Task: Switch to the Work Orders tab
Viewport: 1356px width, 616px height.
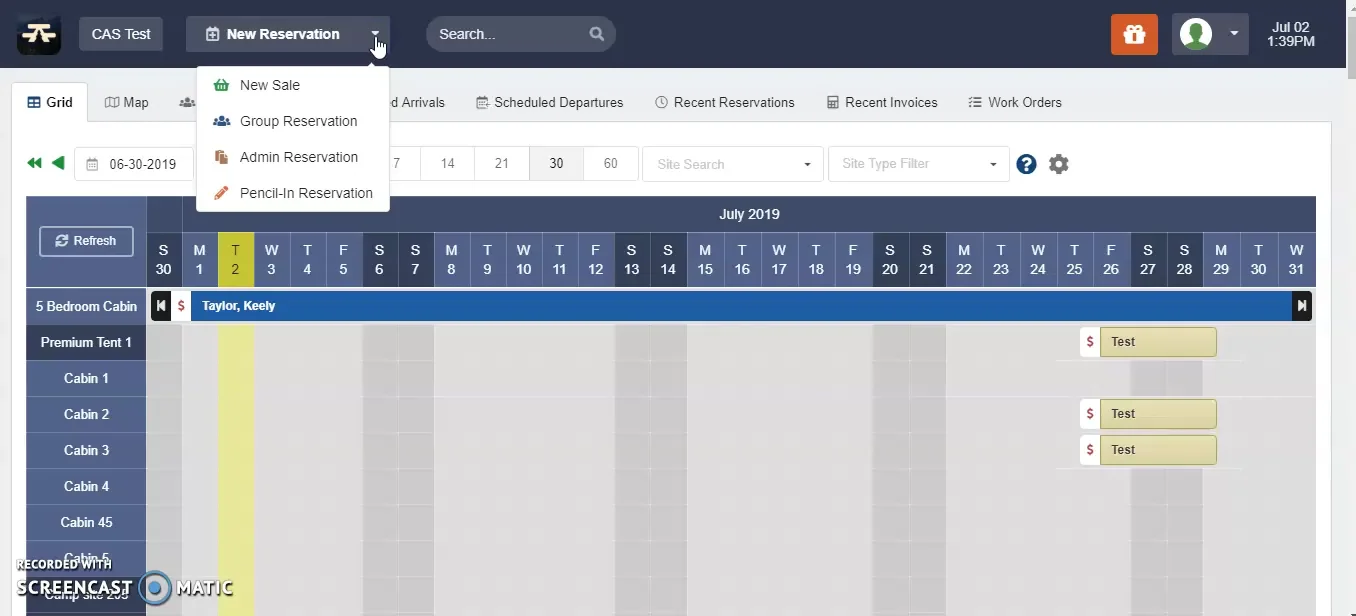Action: coord(1015,102)
